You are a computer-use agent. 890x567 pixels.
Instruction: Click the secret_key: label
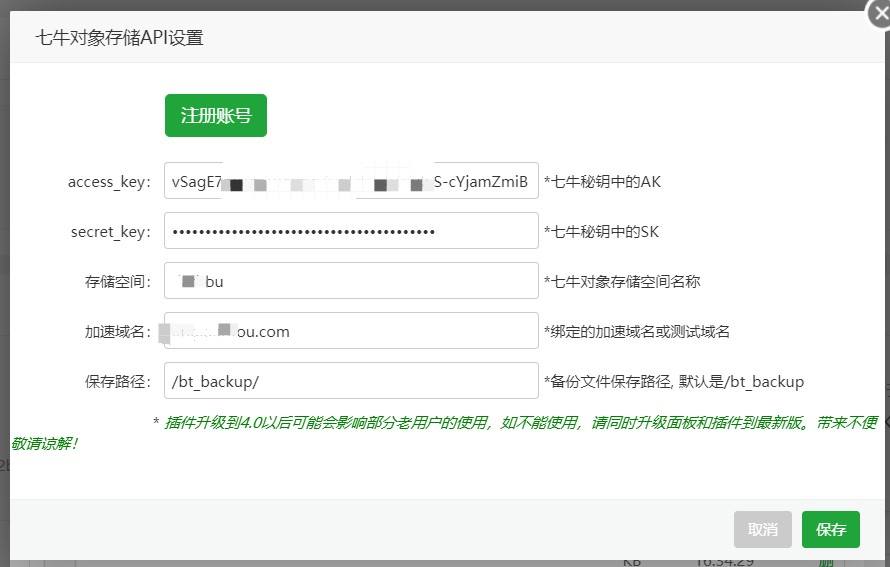111,232
